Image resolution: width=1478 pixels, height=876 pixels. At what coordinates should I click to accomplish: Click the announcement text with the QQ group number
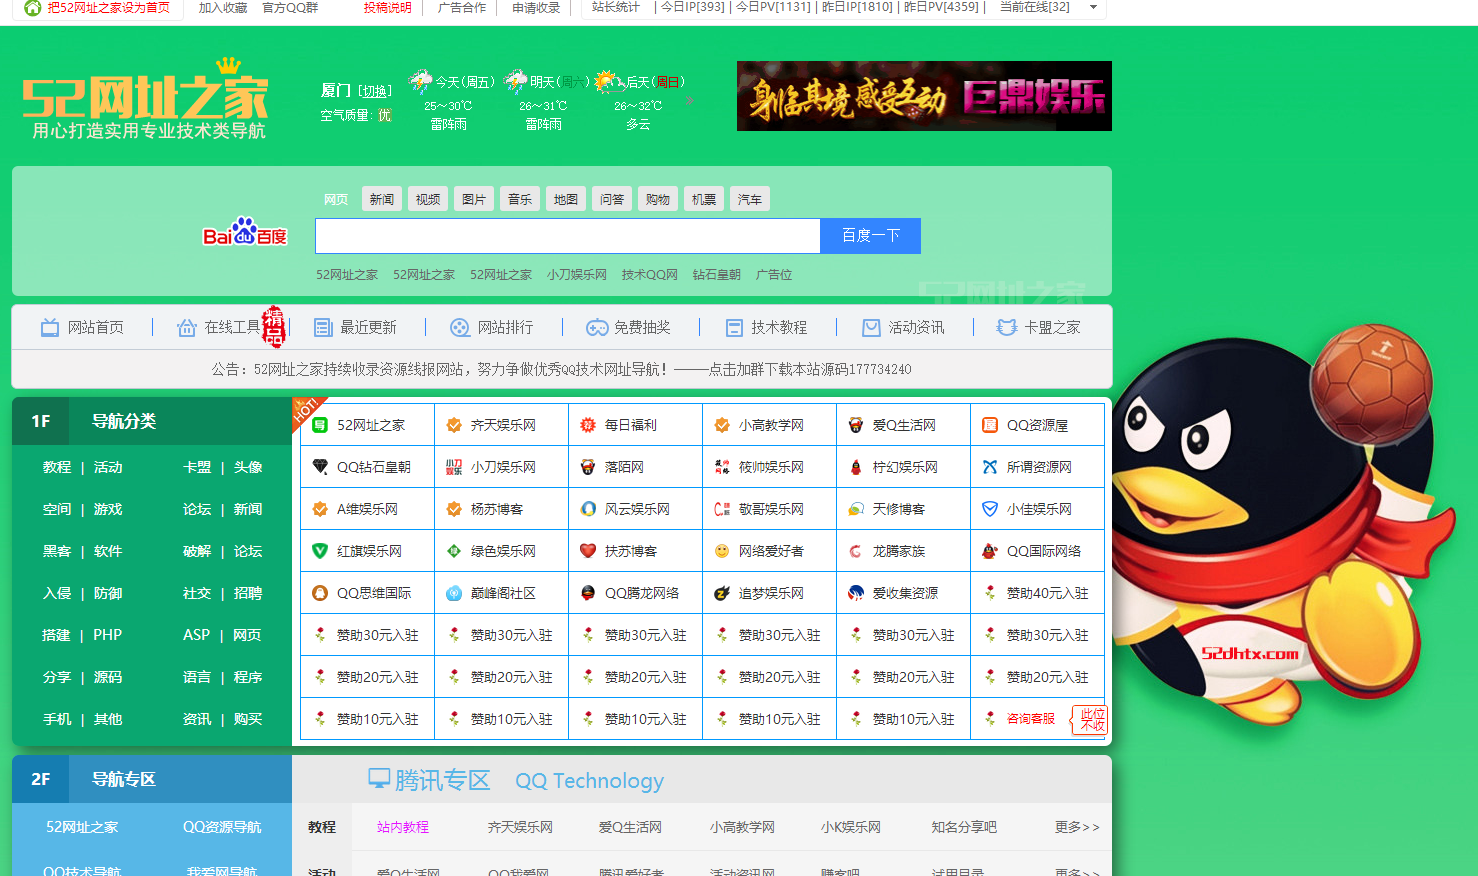(x=562, y=369)
